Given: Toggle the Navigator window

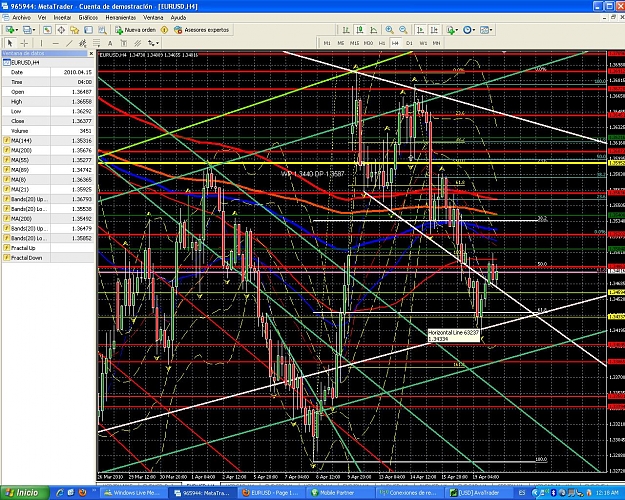Looking at the screenshot, I should click(75, 30).
